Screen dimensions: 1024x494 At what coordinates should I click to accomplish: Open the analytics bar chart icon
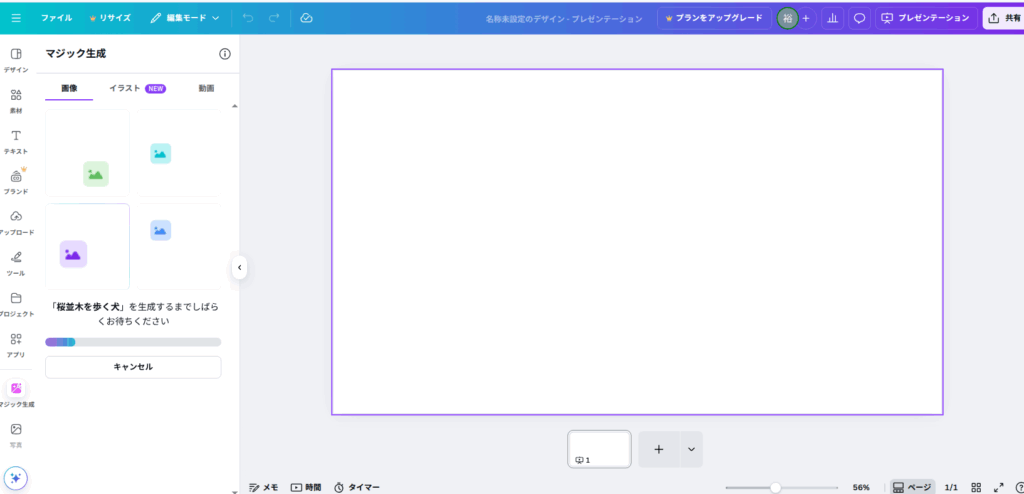(832, 18)
